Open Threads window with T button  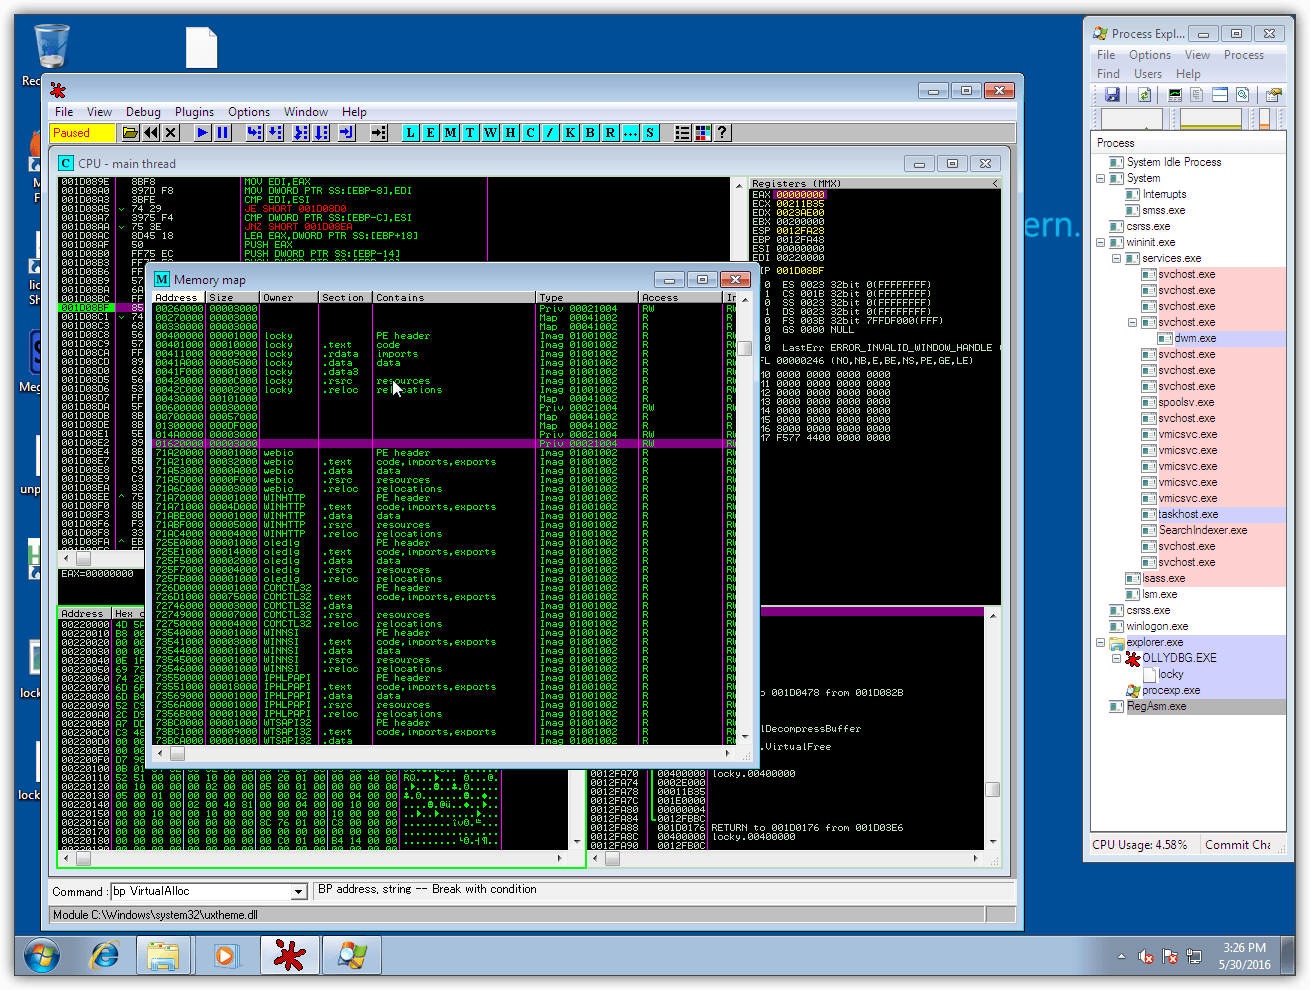(x=471, y=132)
